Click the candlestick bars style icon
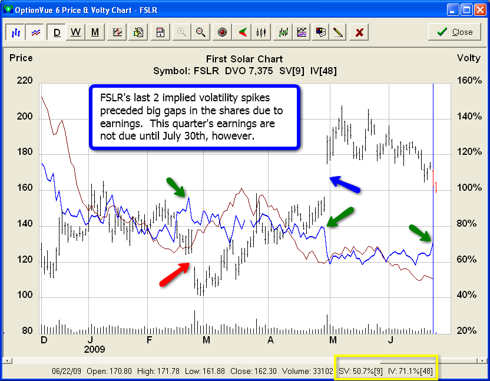This screenshot has width=490, height=381. click(261, 32)
